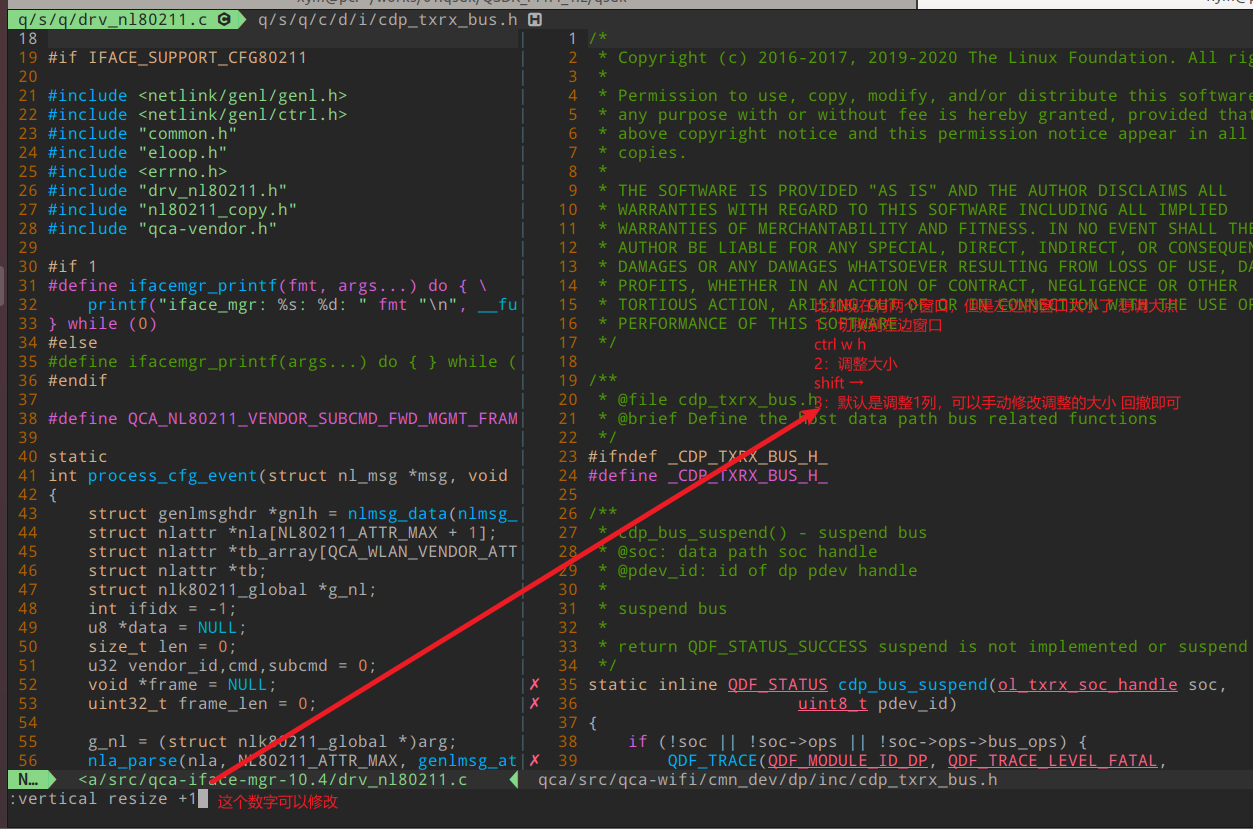Click line number 26 in right split
The height and width of the screenshot is (829, 1253).
[568, 514]
